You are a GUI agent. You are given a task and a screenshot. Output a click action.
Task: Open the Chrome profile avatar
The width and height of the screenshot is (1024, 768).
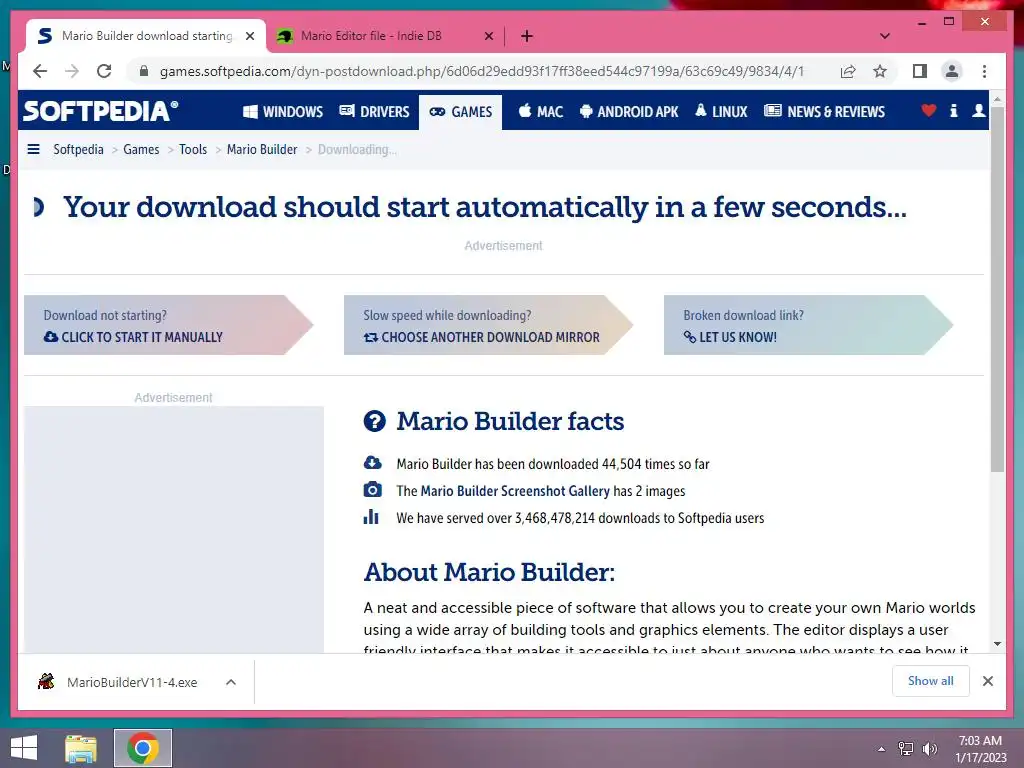coord(952,71)
